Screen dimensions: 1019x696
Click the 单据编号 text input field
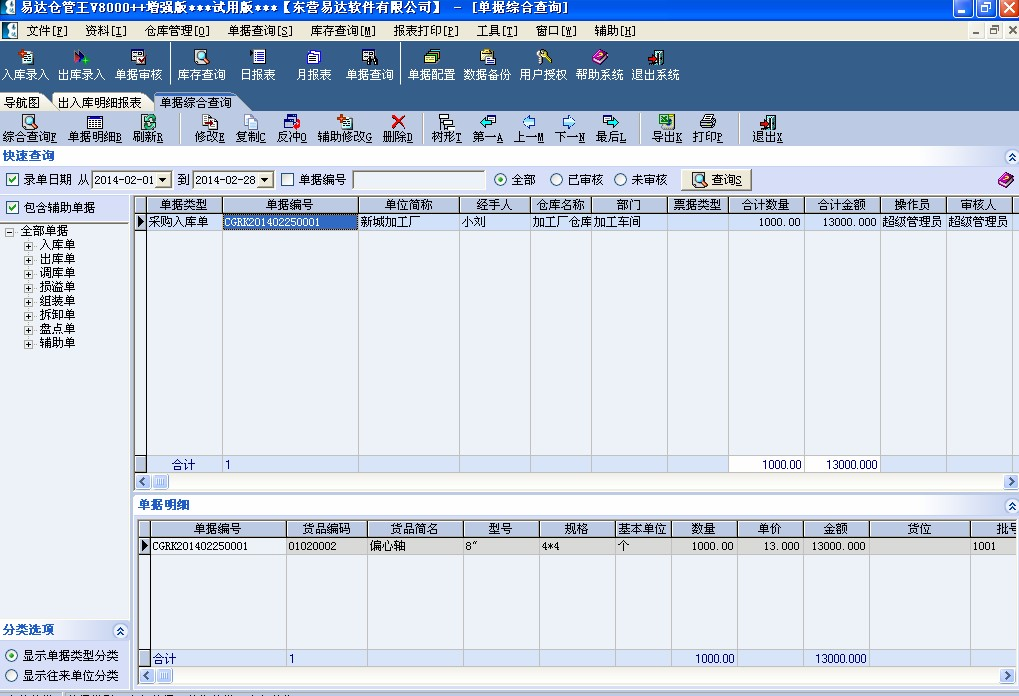pos(418,180)
